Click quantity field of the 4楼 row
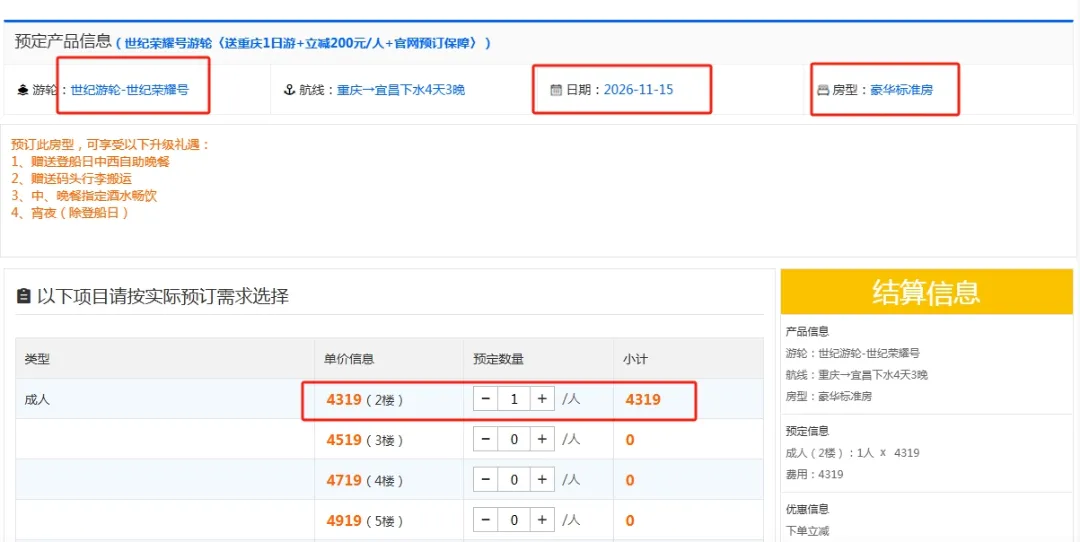Screen dimensions: 1080x542 [x=514, y=480]
